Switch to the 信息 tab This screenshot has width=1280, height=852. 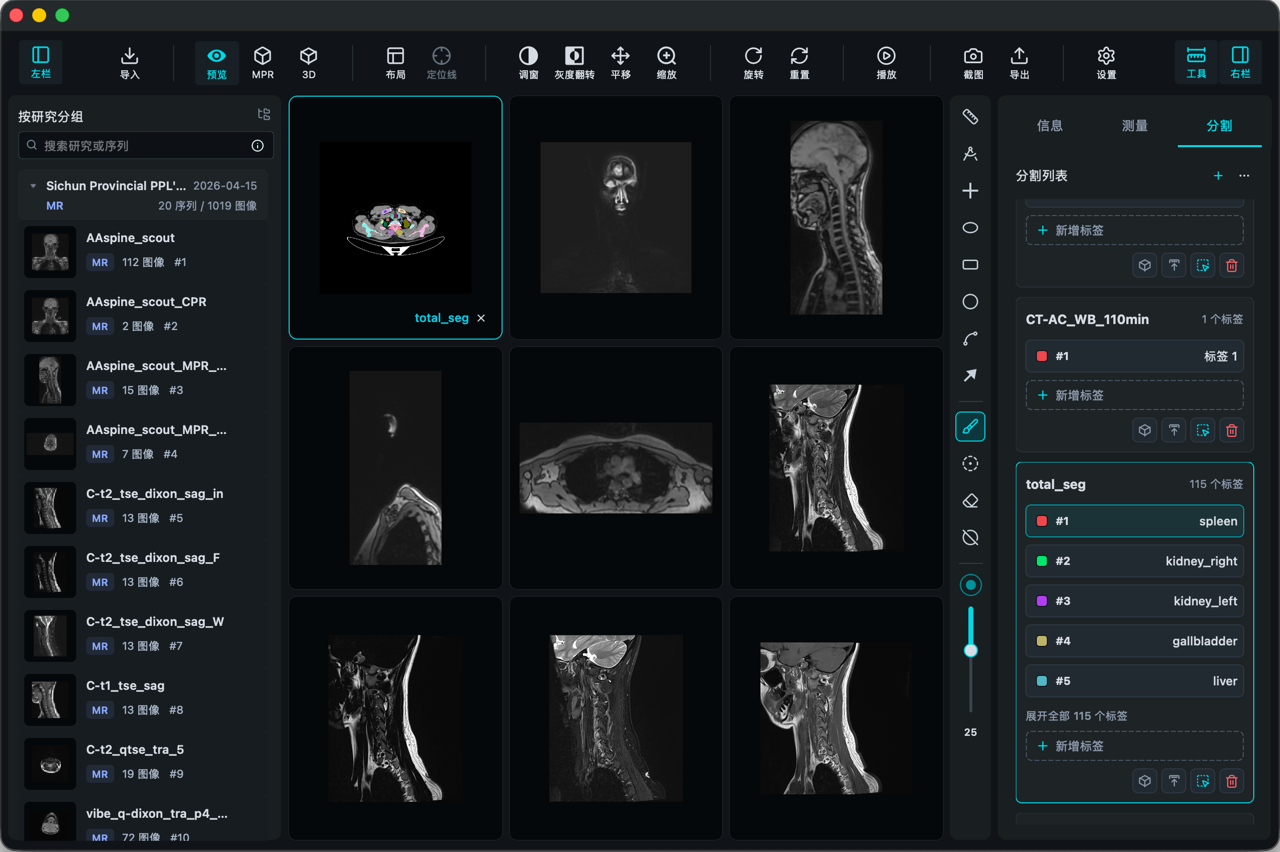[1050, 126]
